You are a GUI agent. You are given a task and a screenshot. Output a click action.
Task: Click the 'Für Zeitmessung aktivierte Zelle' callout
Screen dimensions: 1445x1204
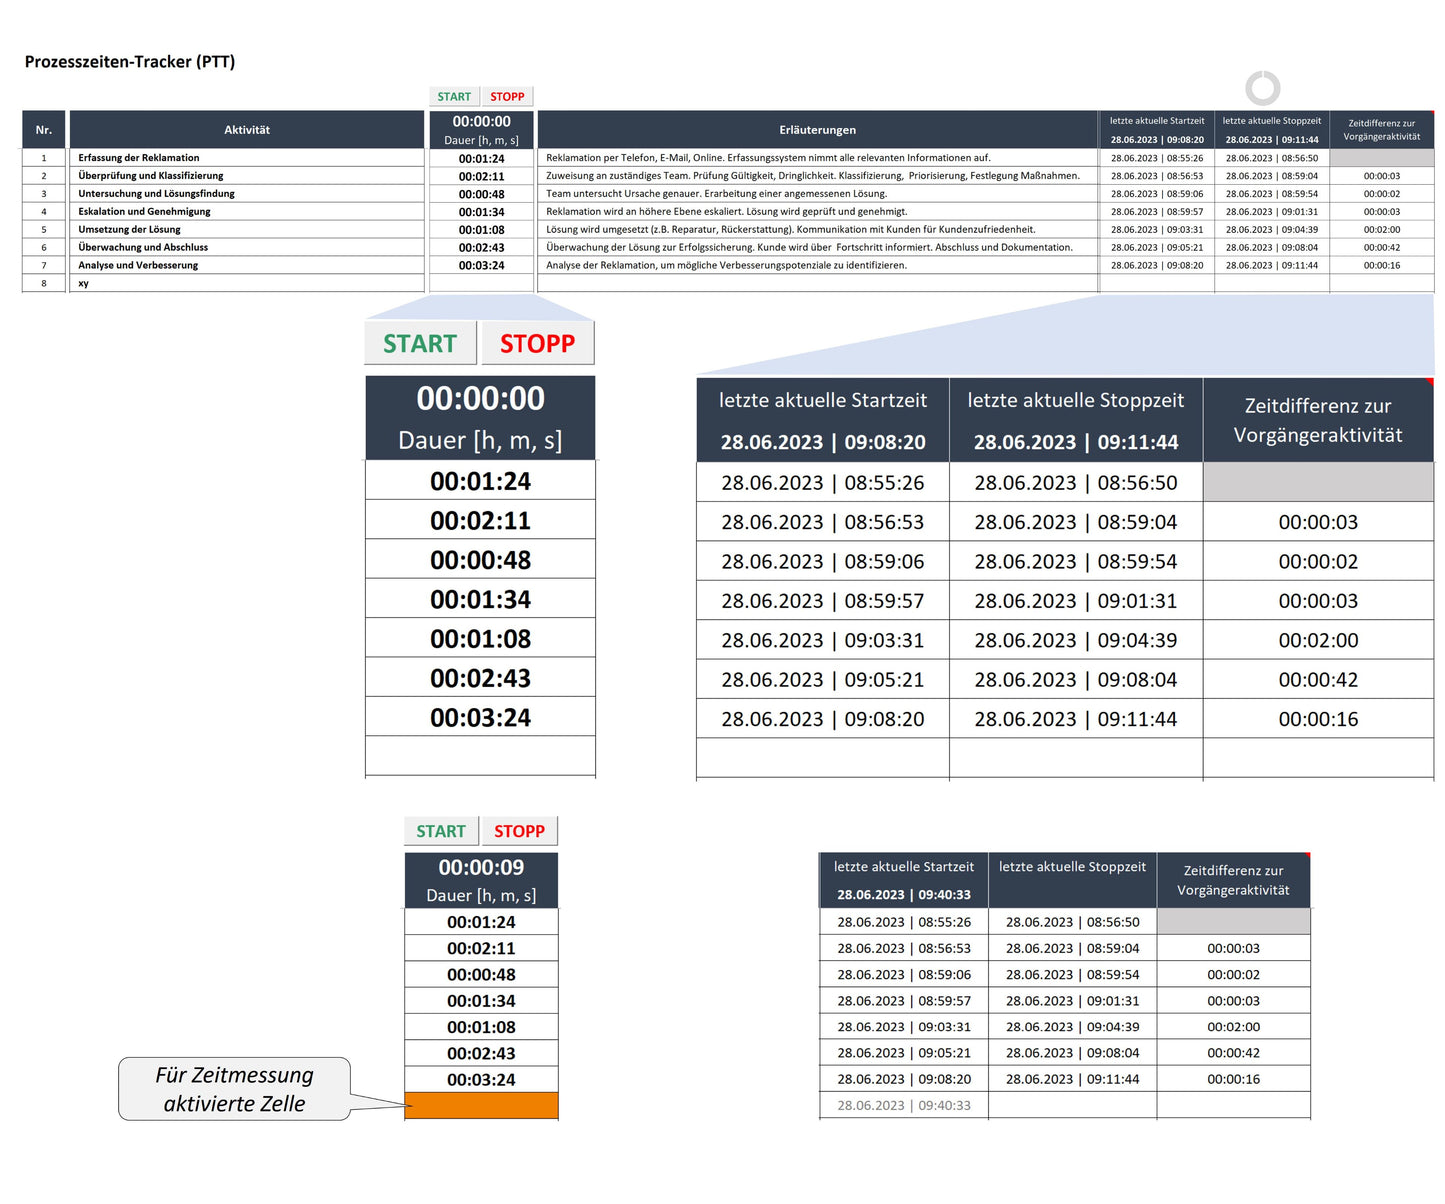tap(234, 1089)
